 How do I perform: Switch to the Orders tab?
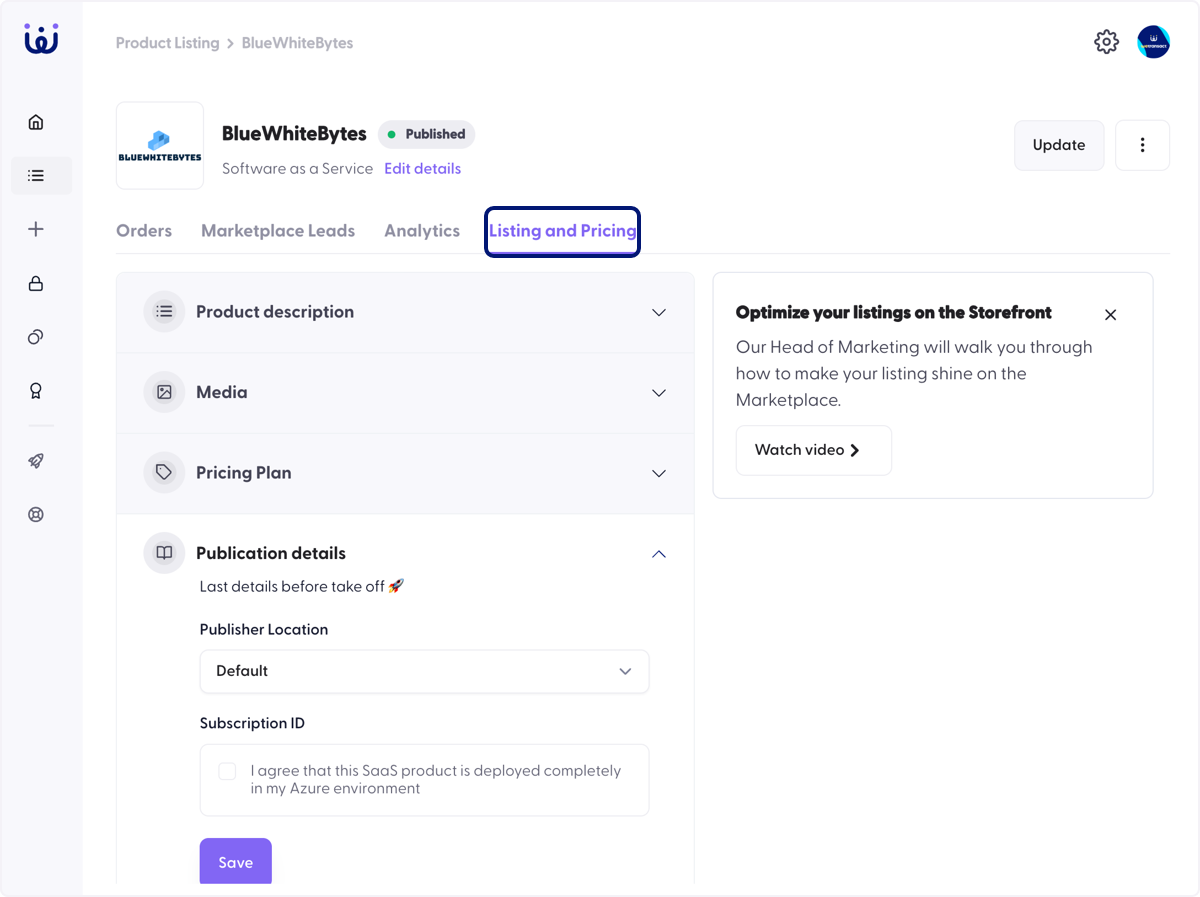144,231
